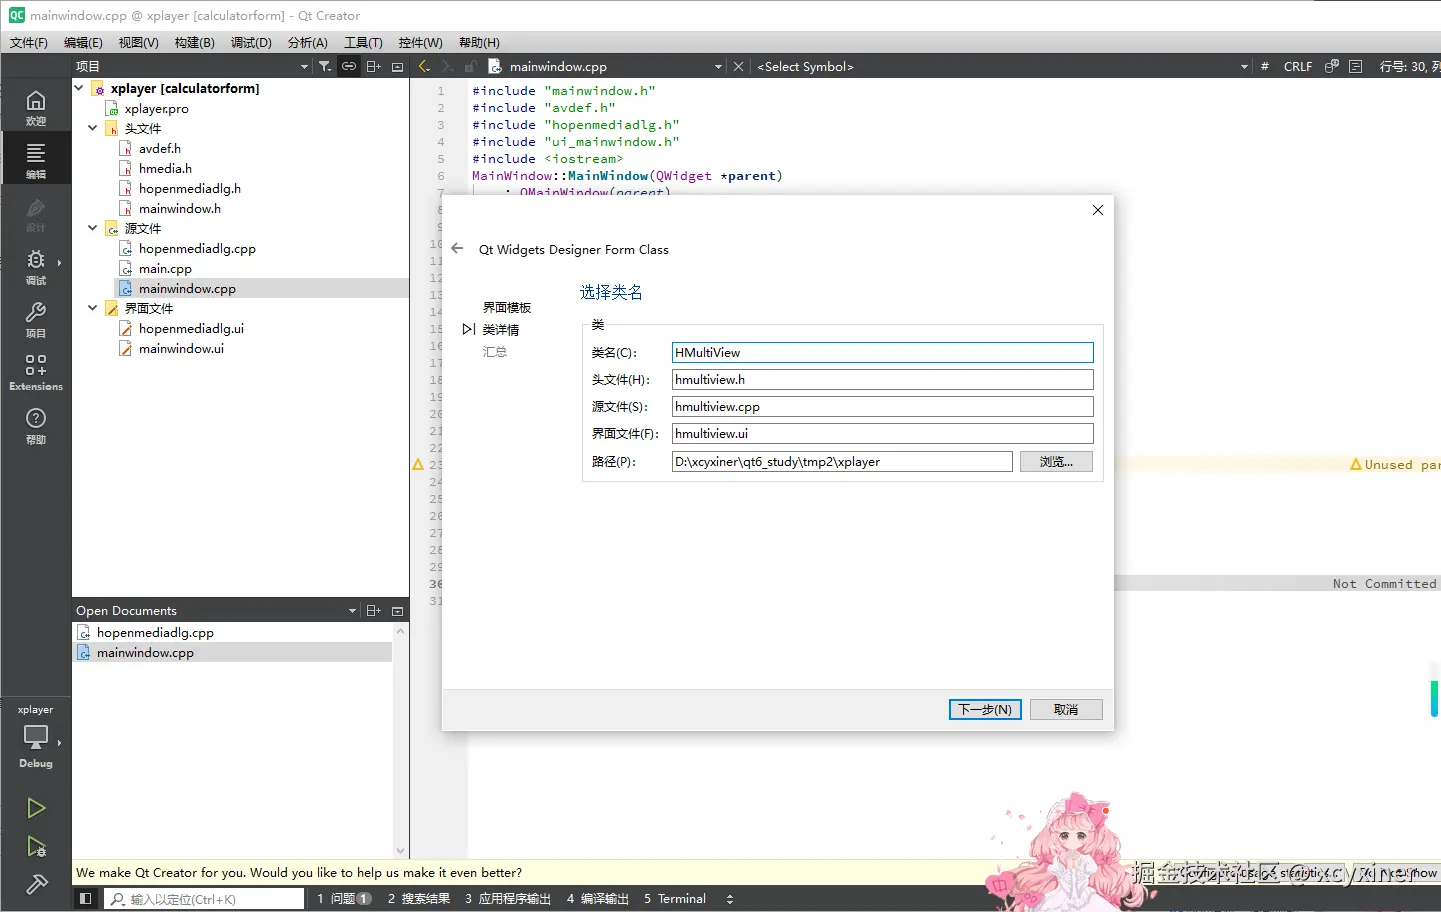Collapse the 界面文件 folder
The width and height of the screenshot is (1441, 912).
(93, 308)
